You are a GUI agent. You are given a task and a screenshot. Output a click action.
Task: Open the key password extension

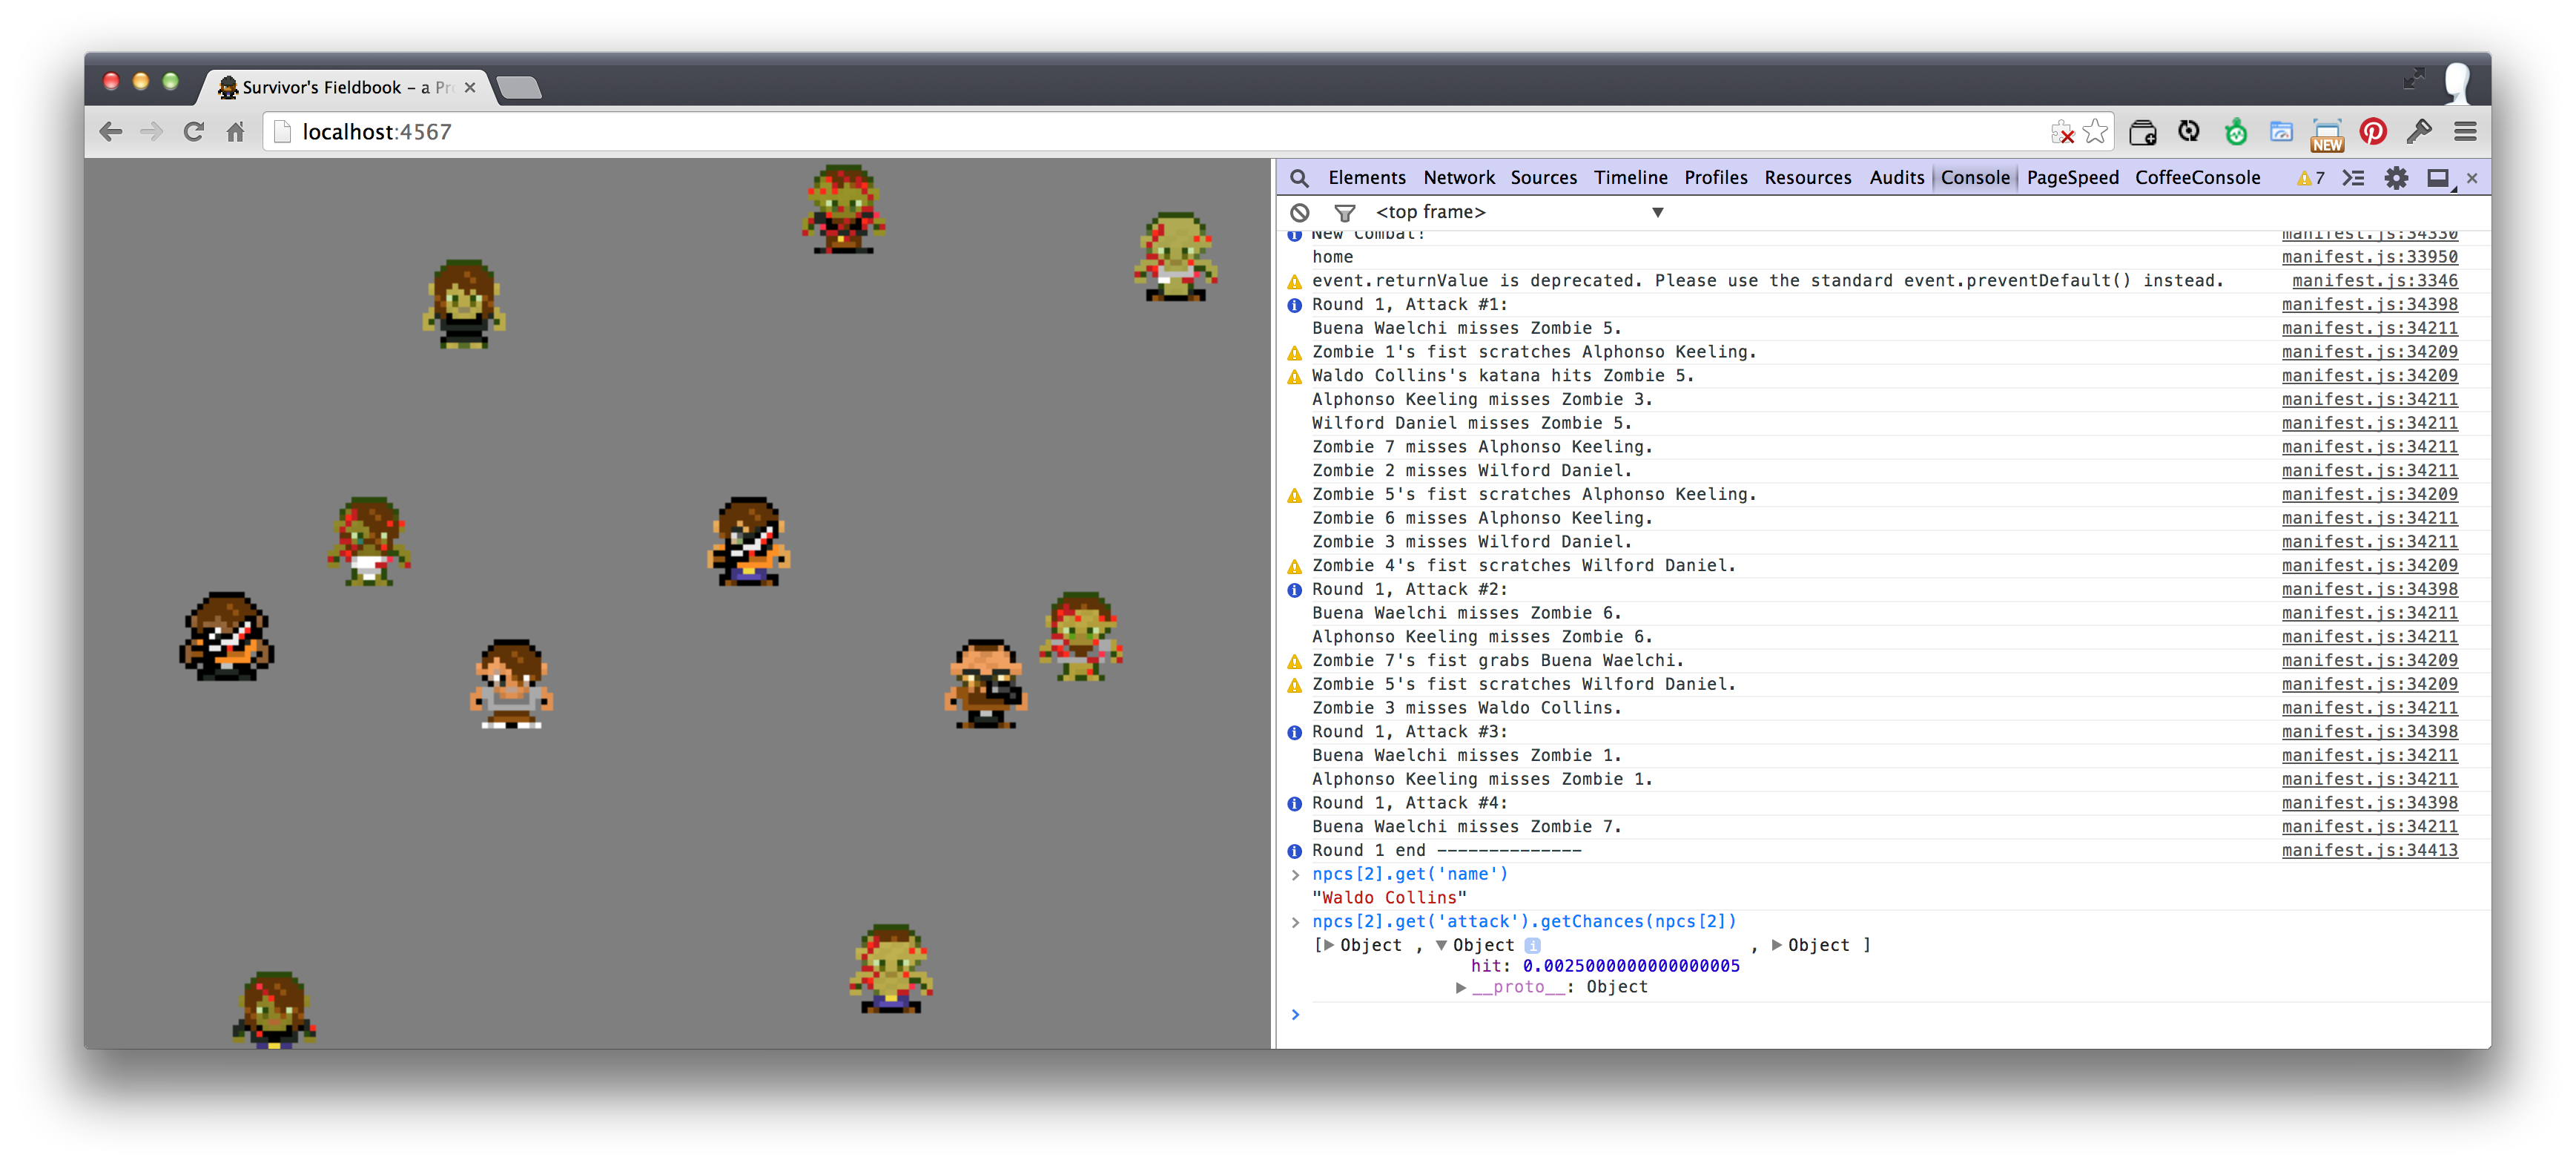(x=2419, y=132)
